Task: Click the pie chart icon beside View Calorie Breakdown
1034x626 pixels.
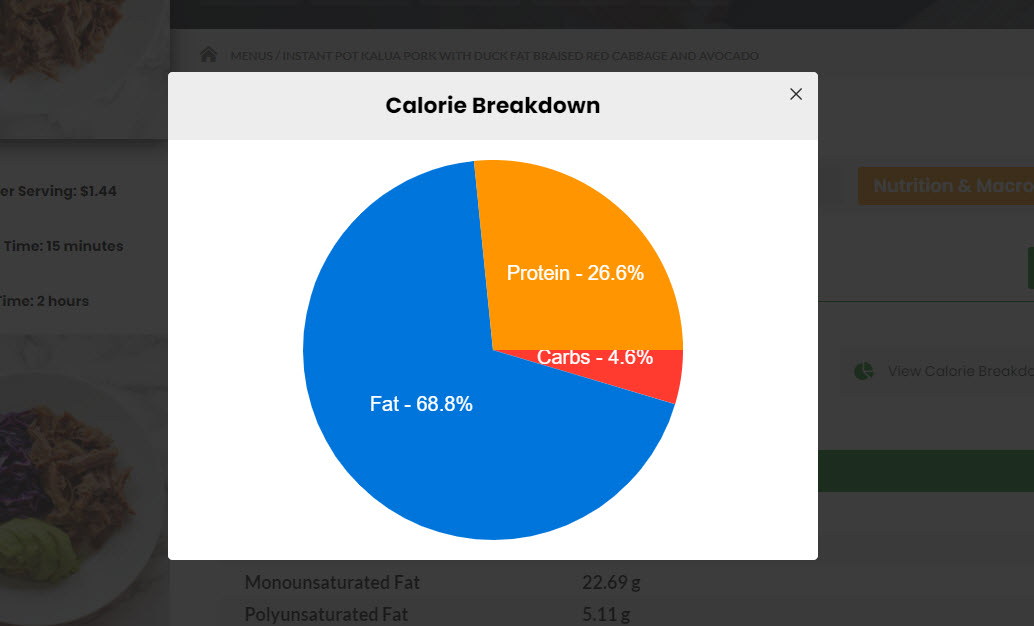Action: (864, 371)
